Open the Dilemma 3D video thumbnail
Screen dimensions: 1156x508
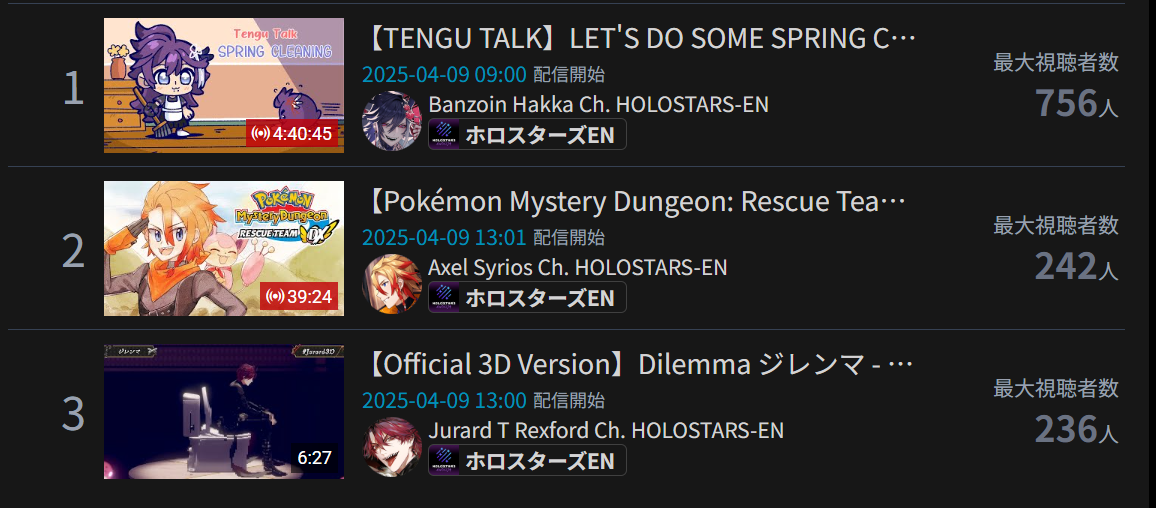[223, 411]
